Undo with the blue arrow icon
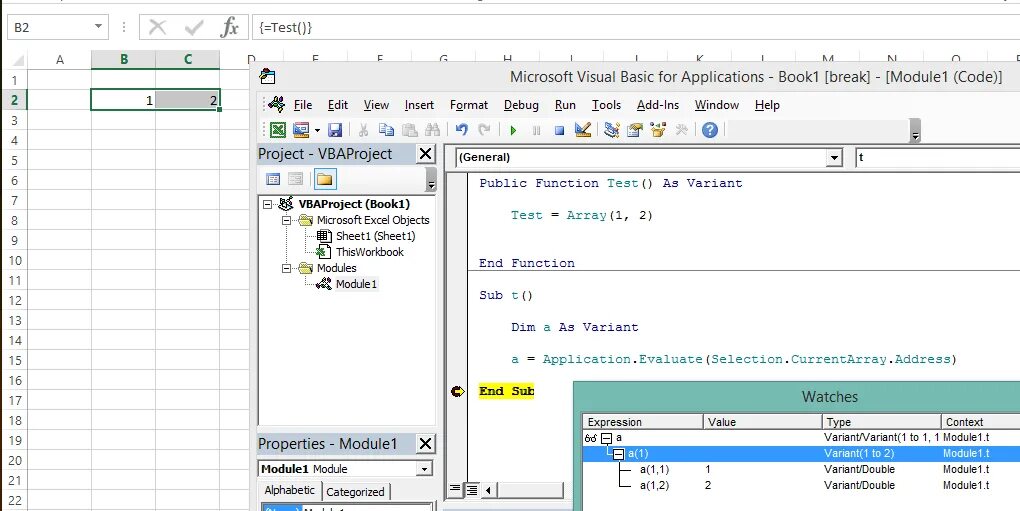 coord(461,130)
